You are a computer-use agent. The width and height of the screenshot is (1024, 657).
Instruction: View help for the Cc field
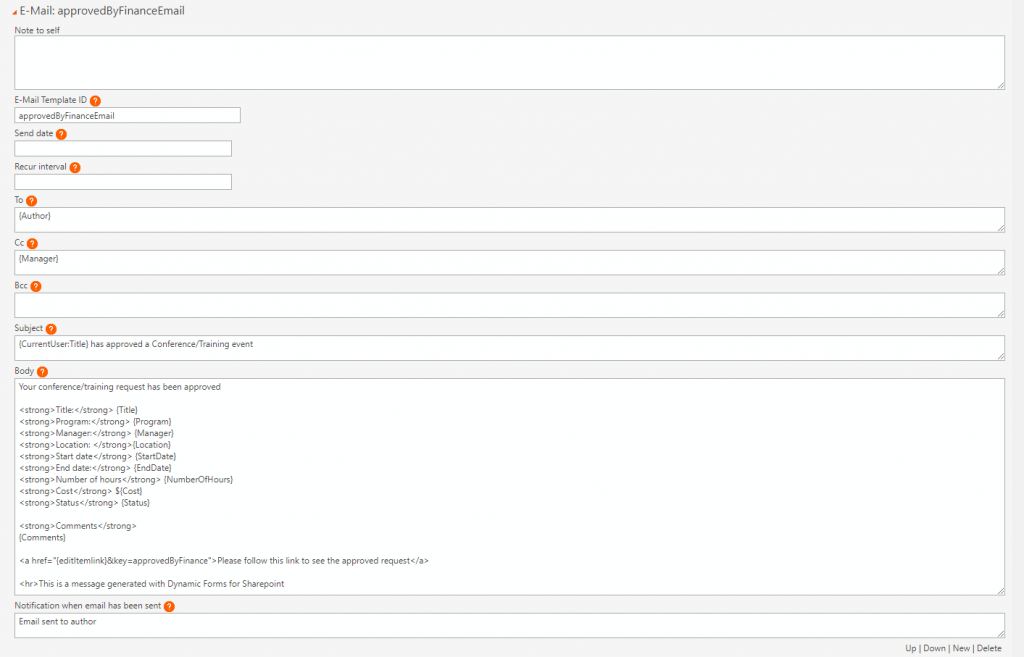point(31,243)
